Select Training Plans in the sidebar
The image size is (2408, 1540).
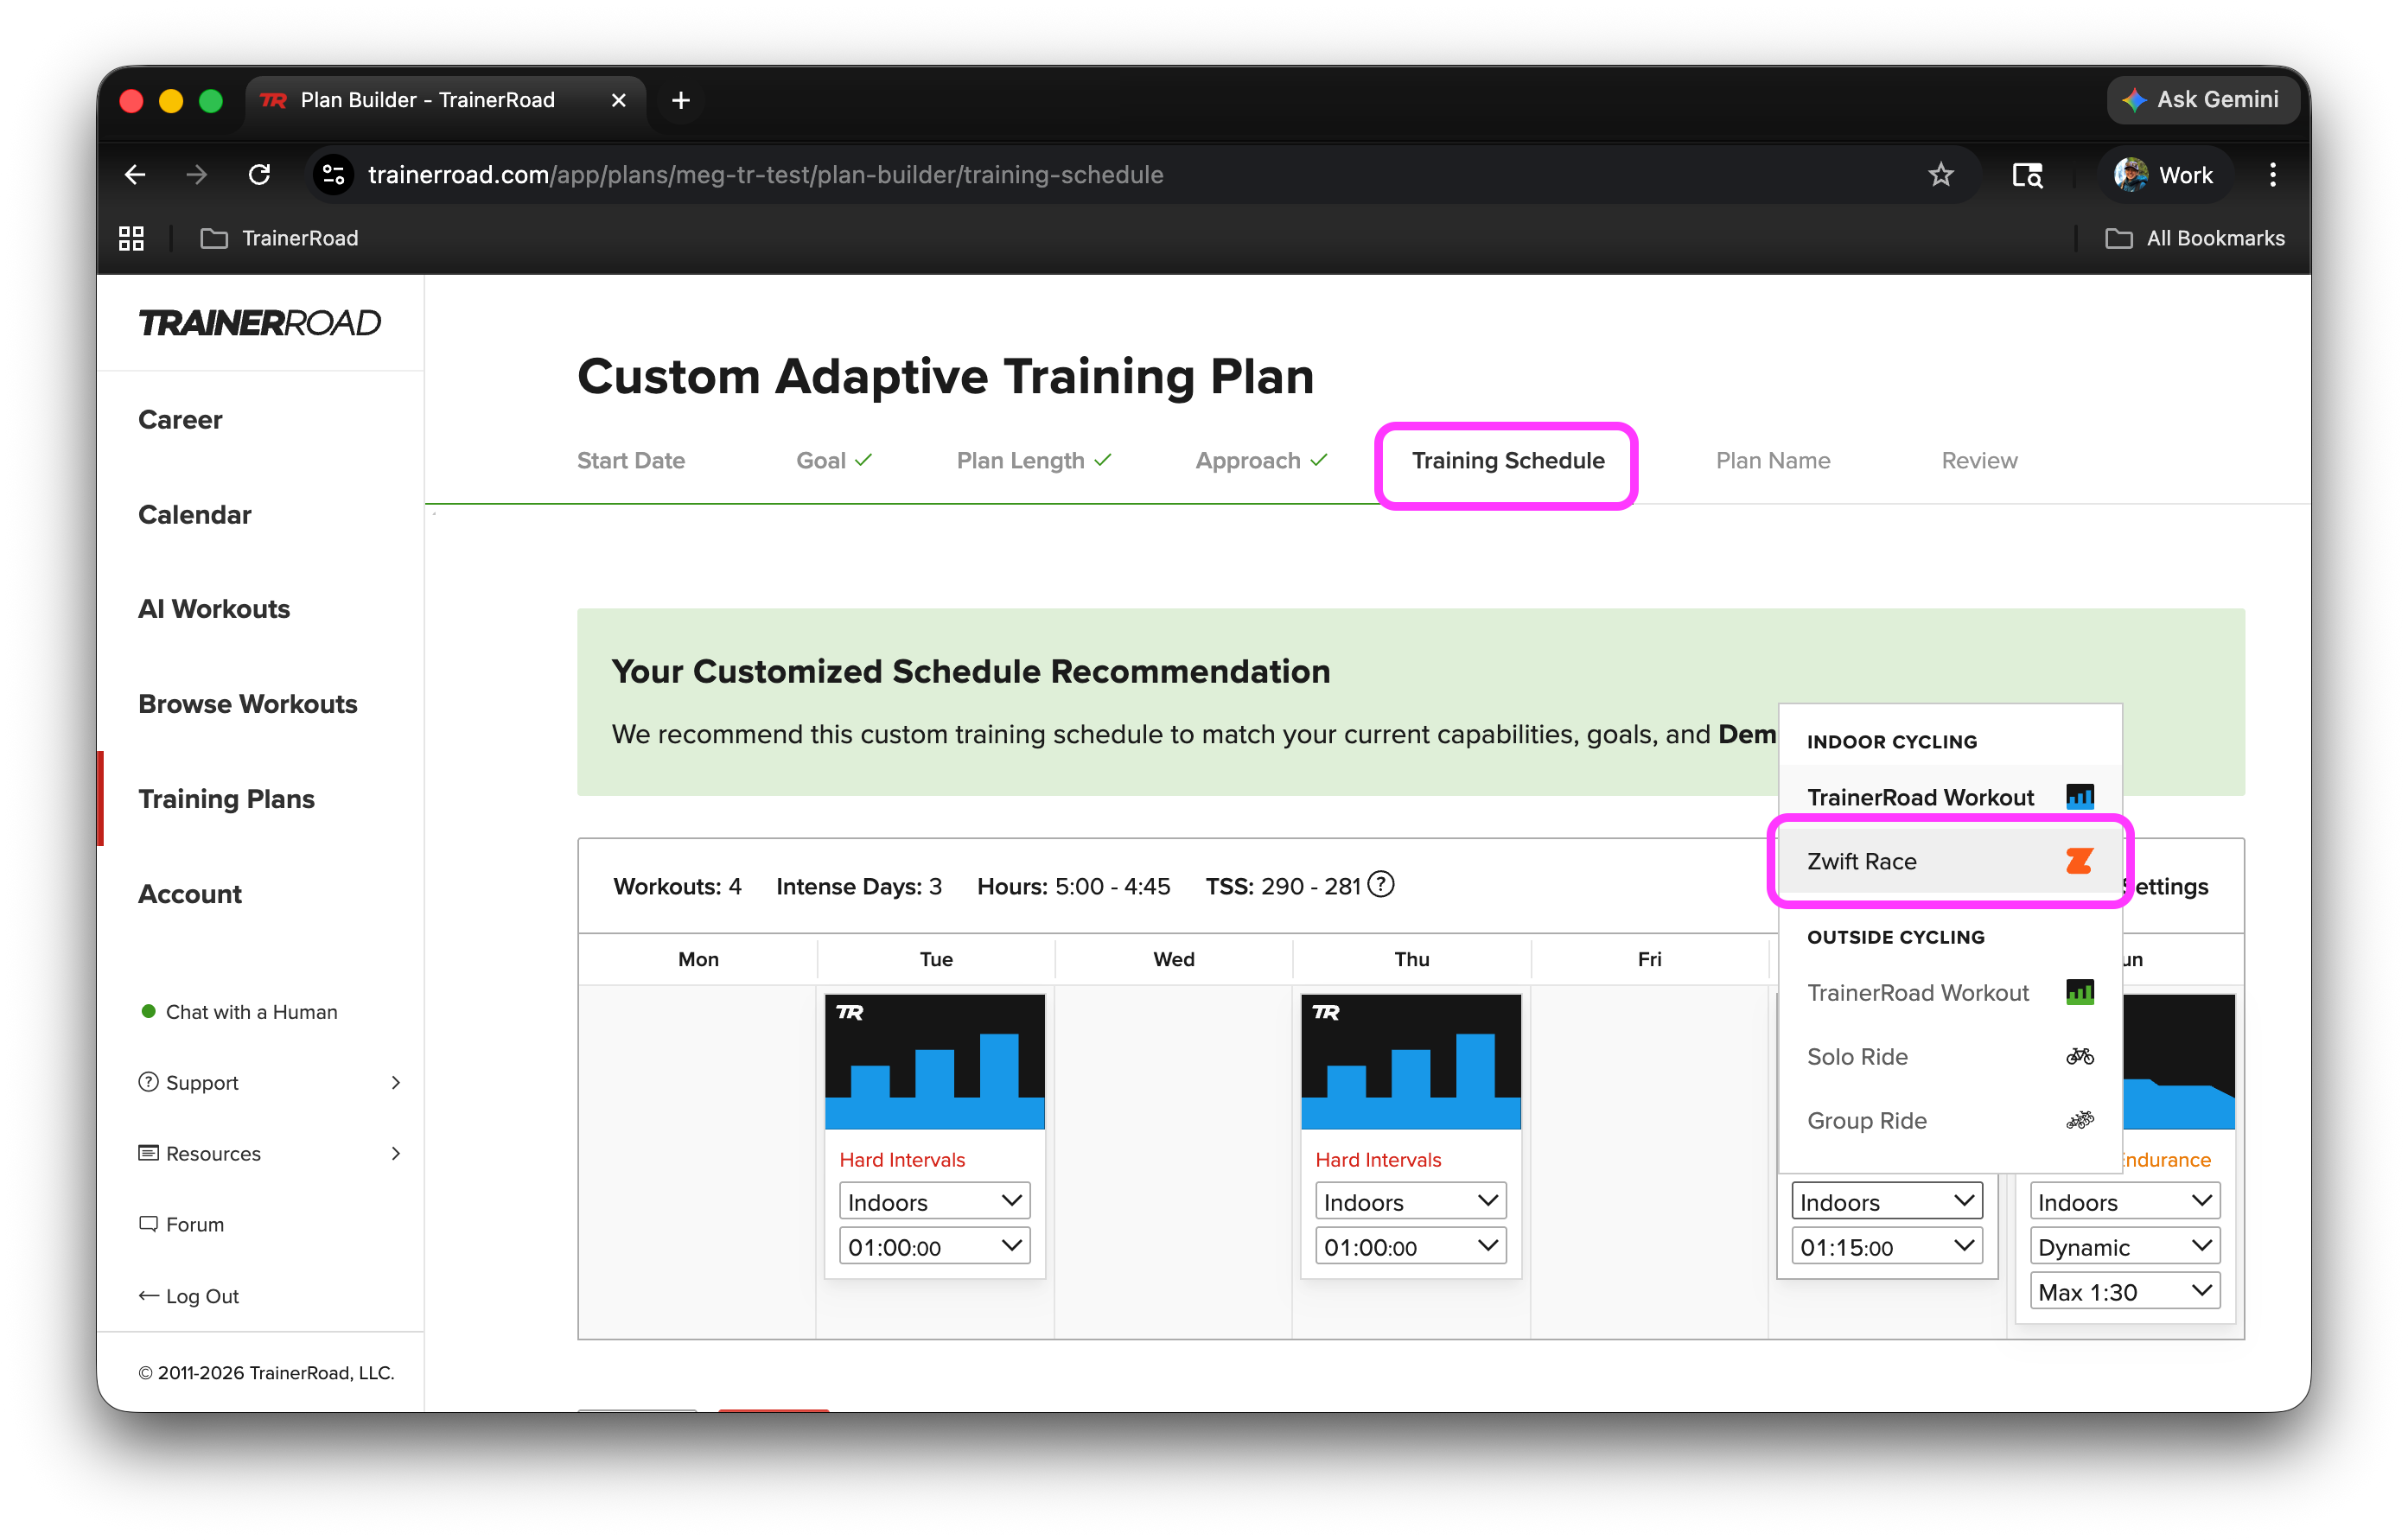[227, 799]
